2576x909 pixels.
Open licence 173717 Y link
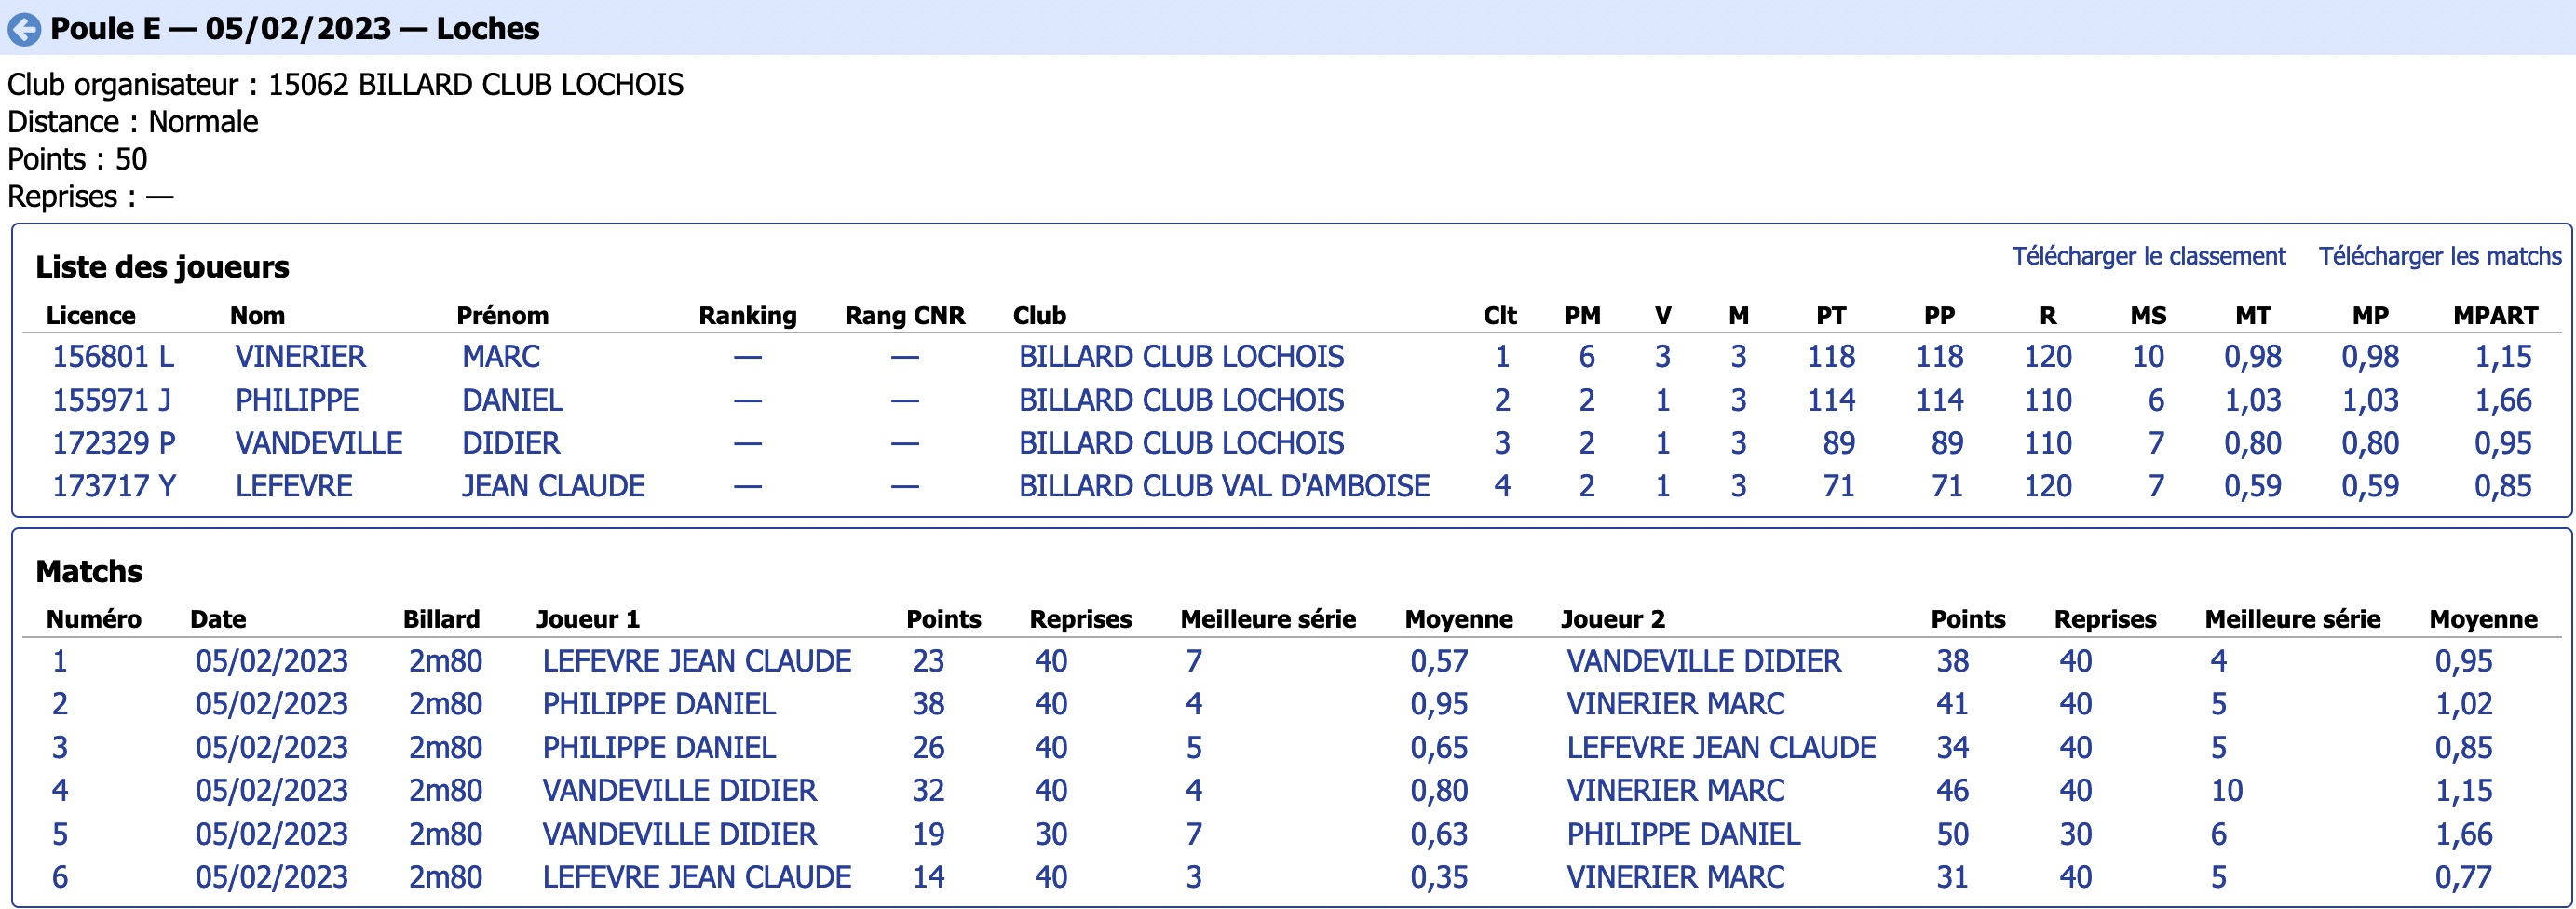pos(114,487)
